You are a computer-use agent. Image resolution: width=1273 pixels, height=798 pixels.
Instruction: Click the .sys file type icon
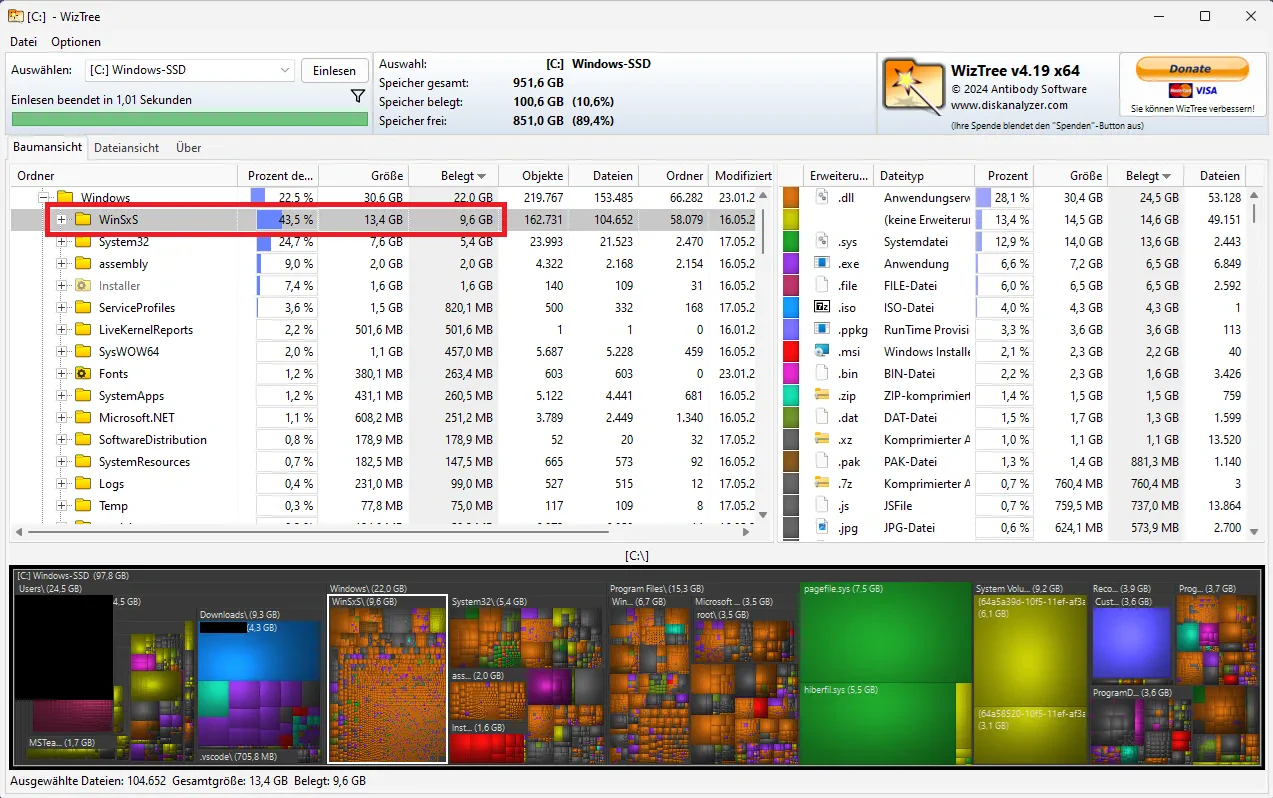tap(823, 242)
